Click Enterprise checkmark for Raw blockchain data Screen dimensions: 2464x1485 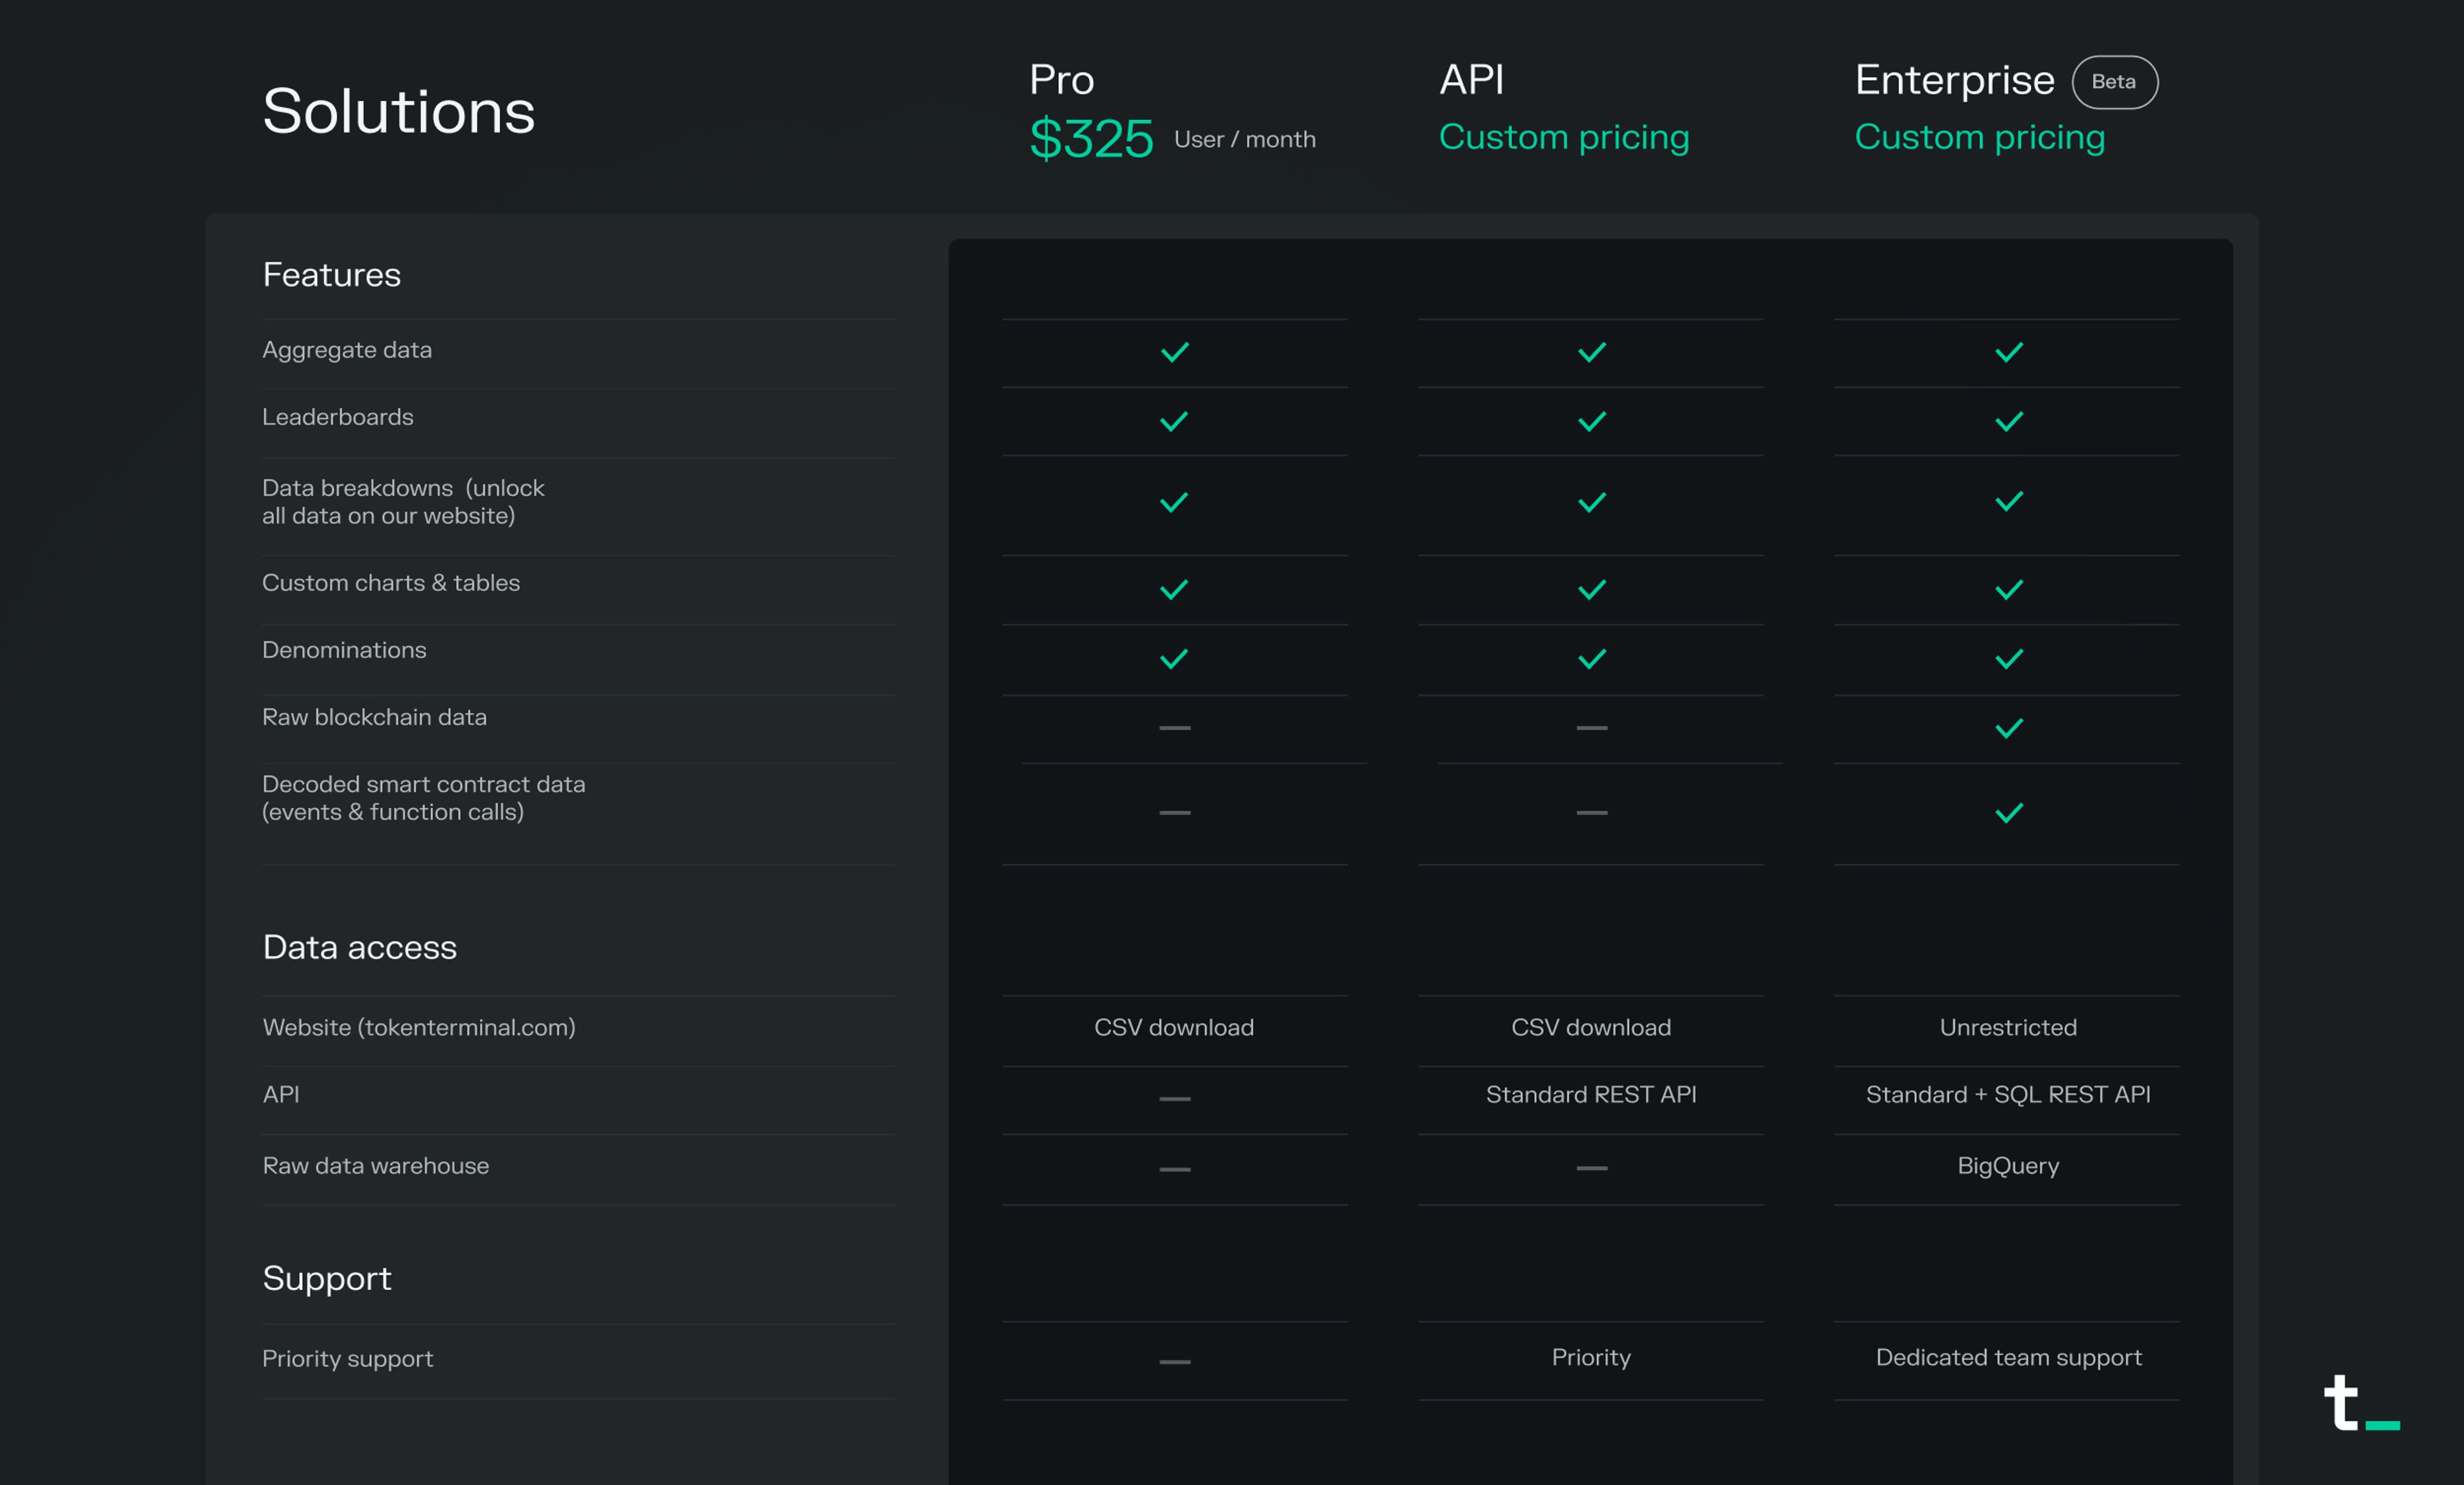click(2008, 728)
